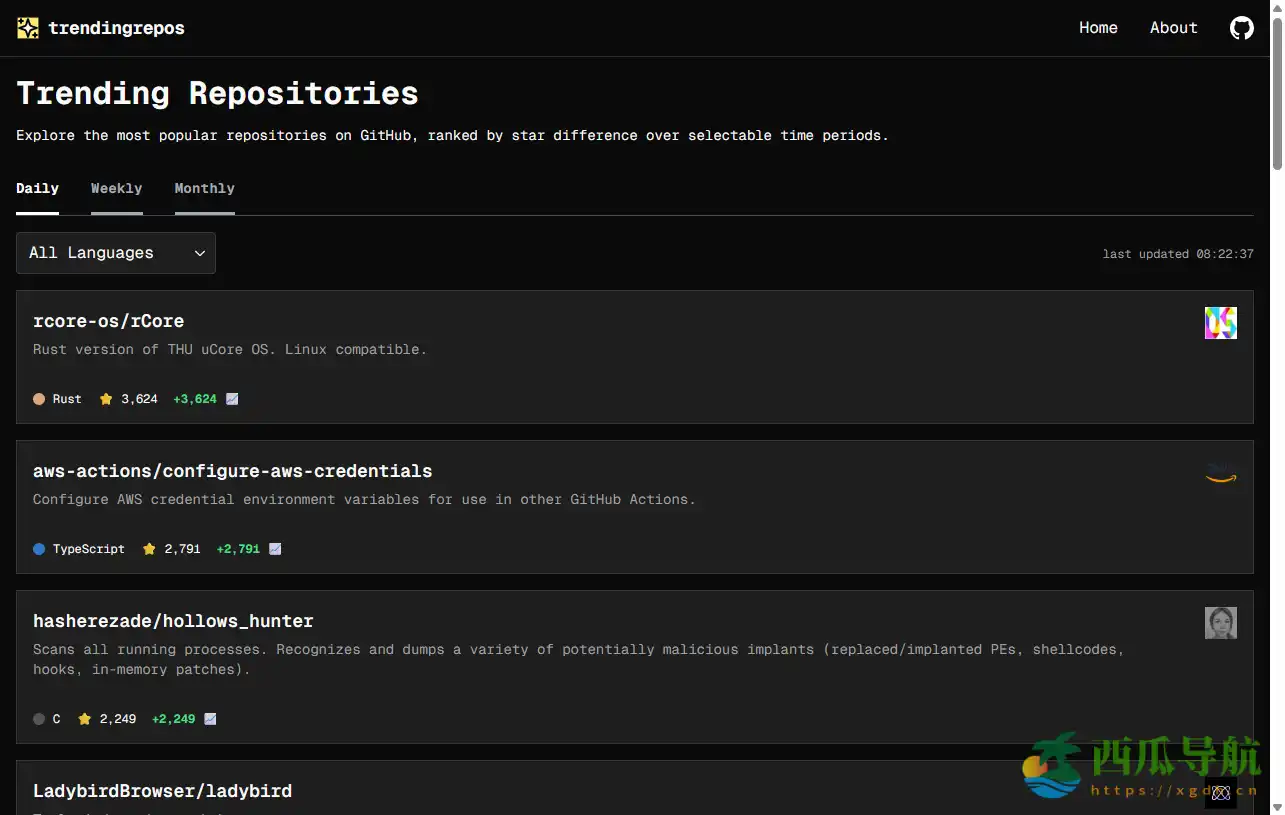Click the AWS Amazon logo avatar
Viewport: 1285px width, 815px height.
coord(1220,473)
